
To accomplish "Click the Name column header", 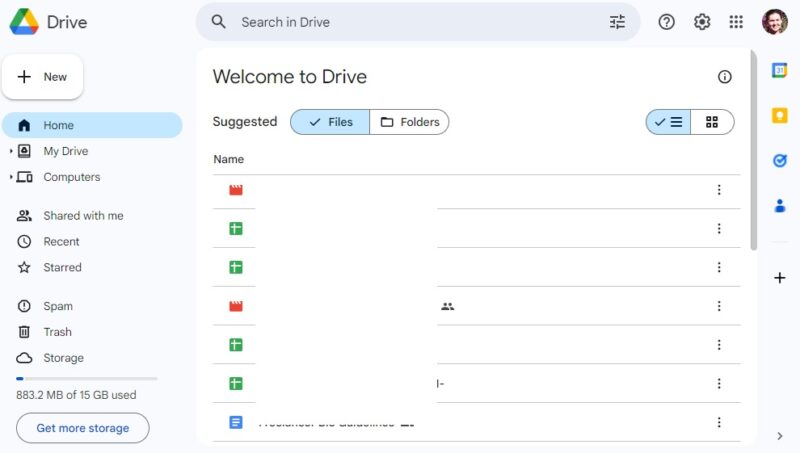I will [229, 159].
